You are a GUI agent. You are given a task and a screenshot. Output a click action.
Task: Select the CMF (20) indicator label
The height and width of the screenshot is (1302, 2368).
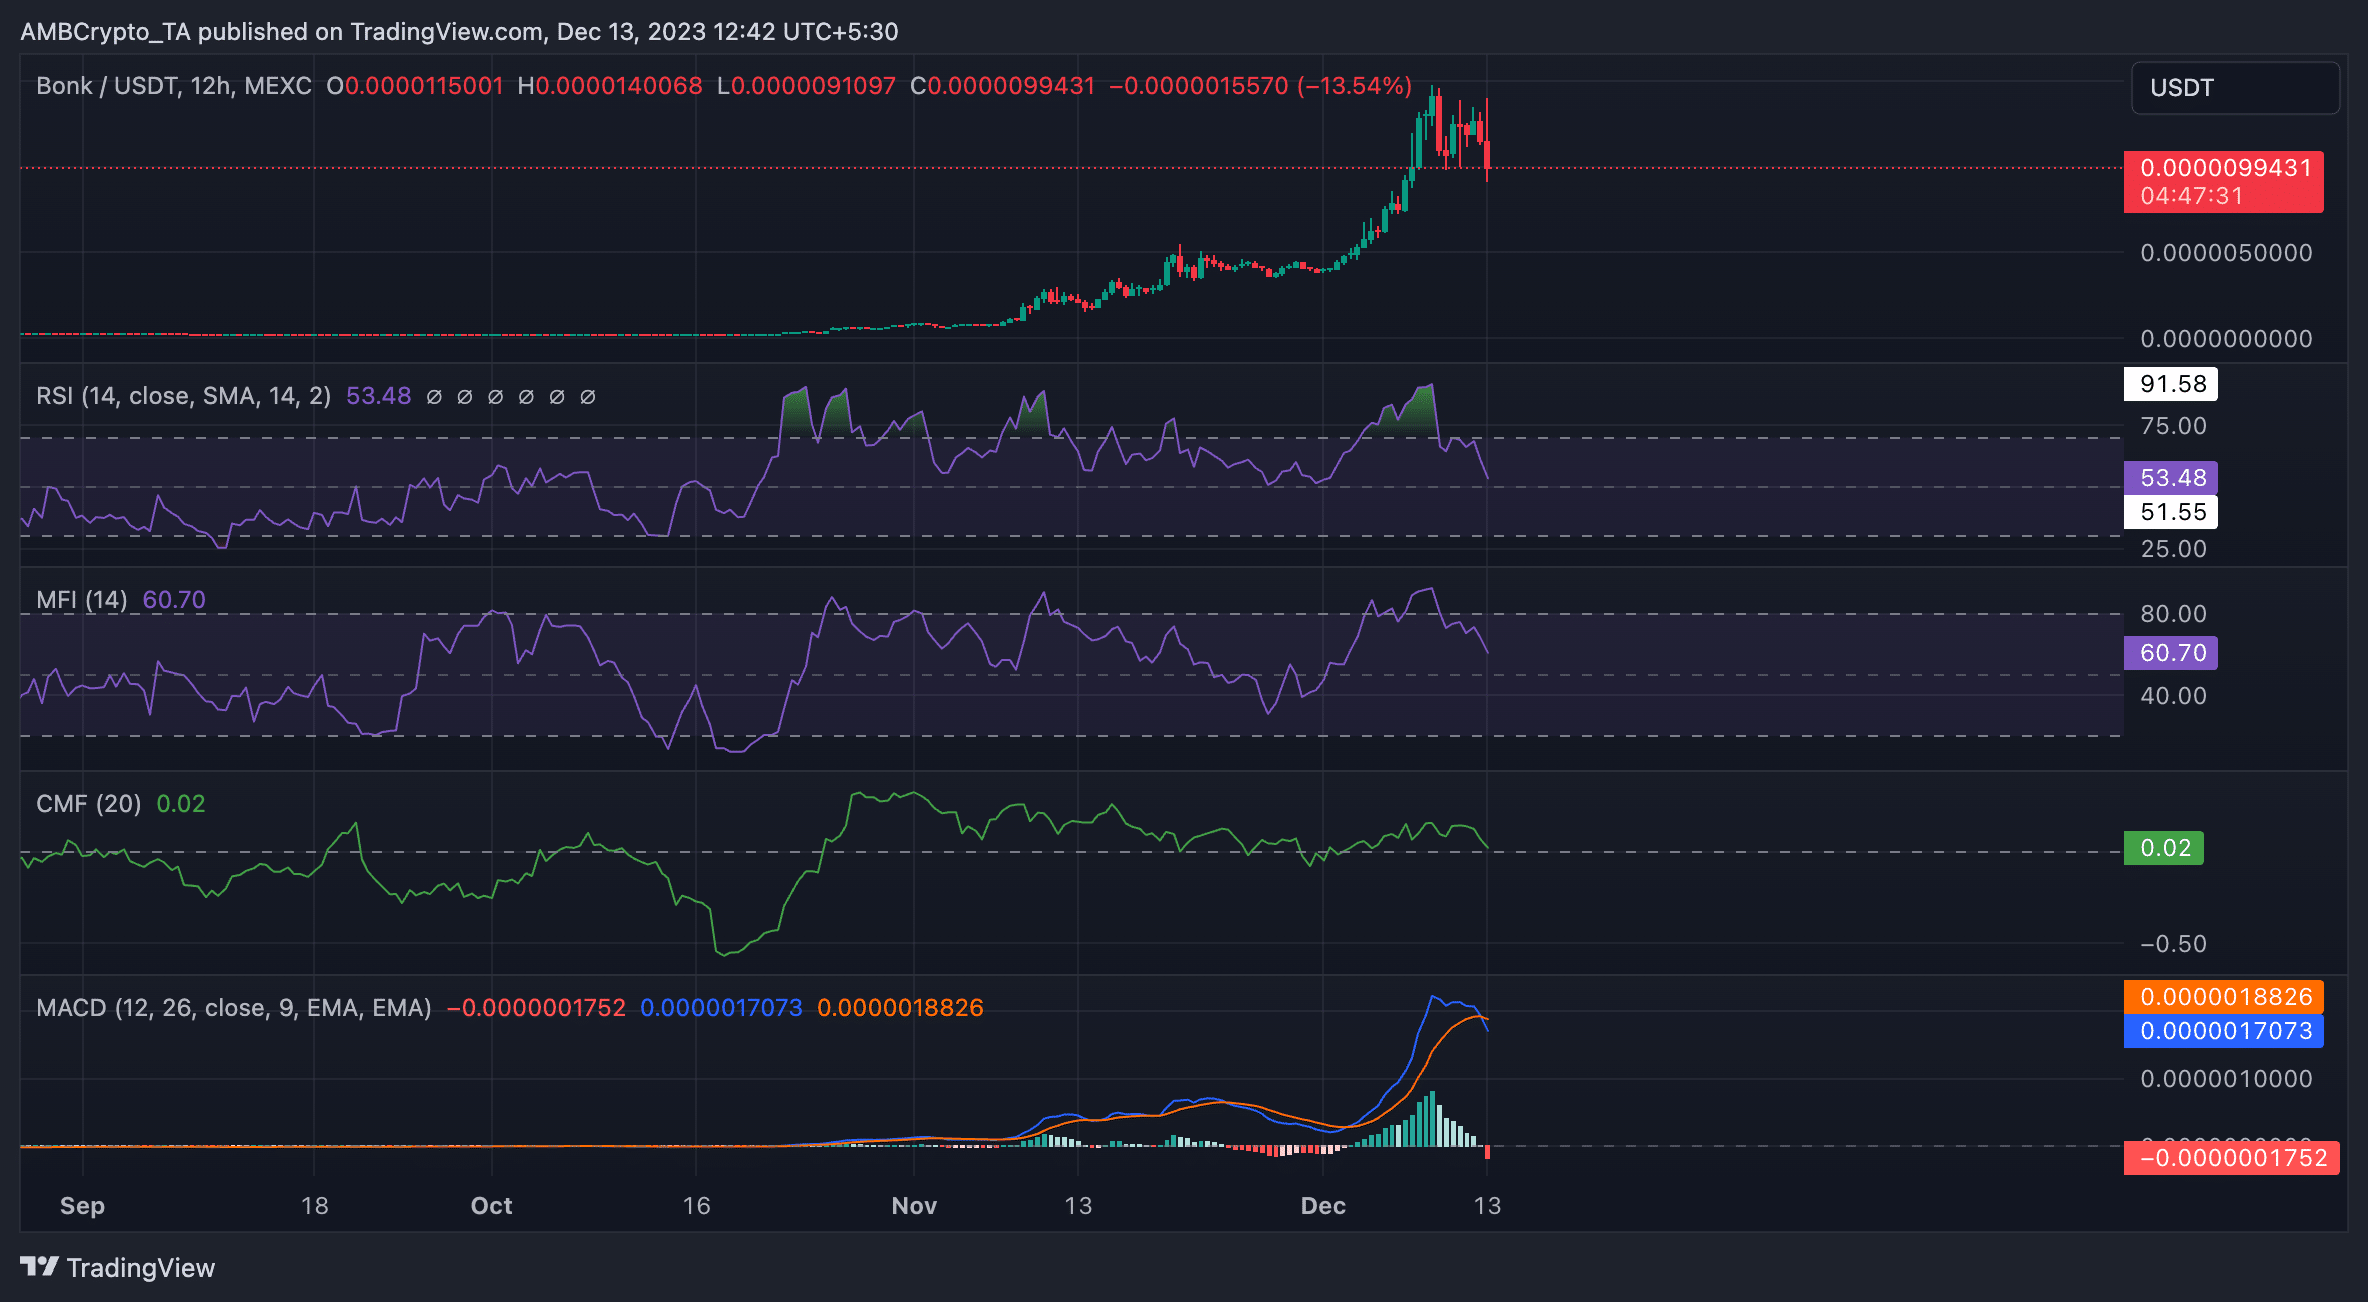(x=88, y=804)
